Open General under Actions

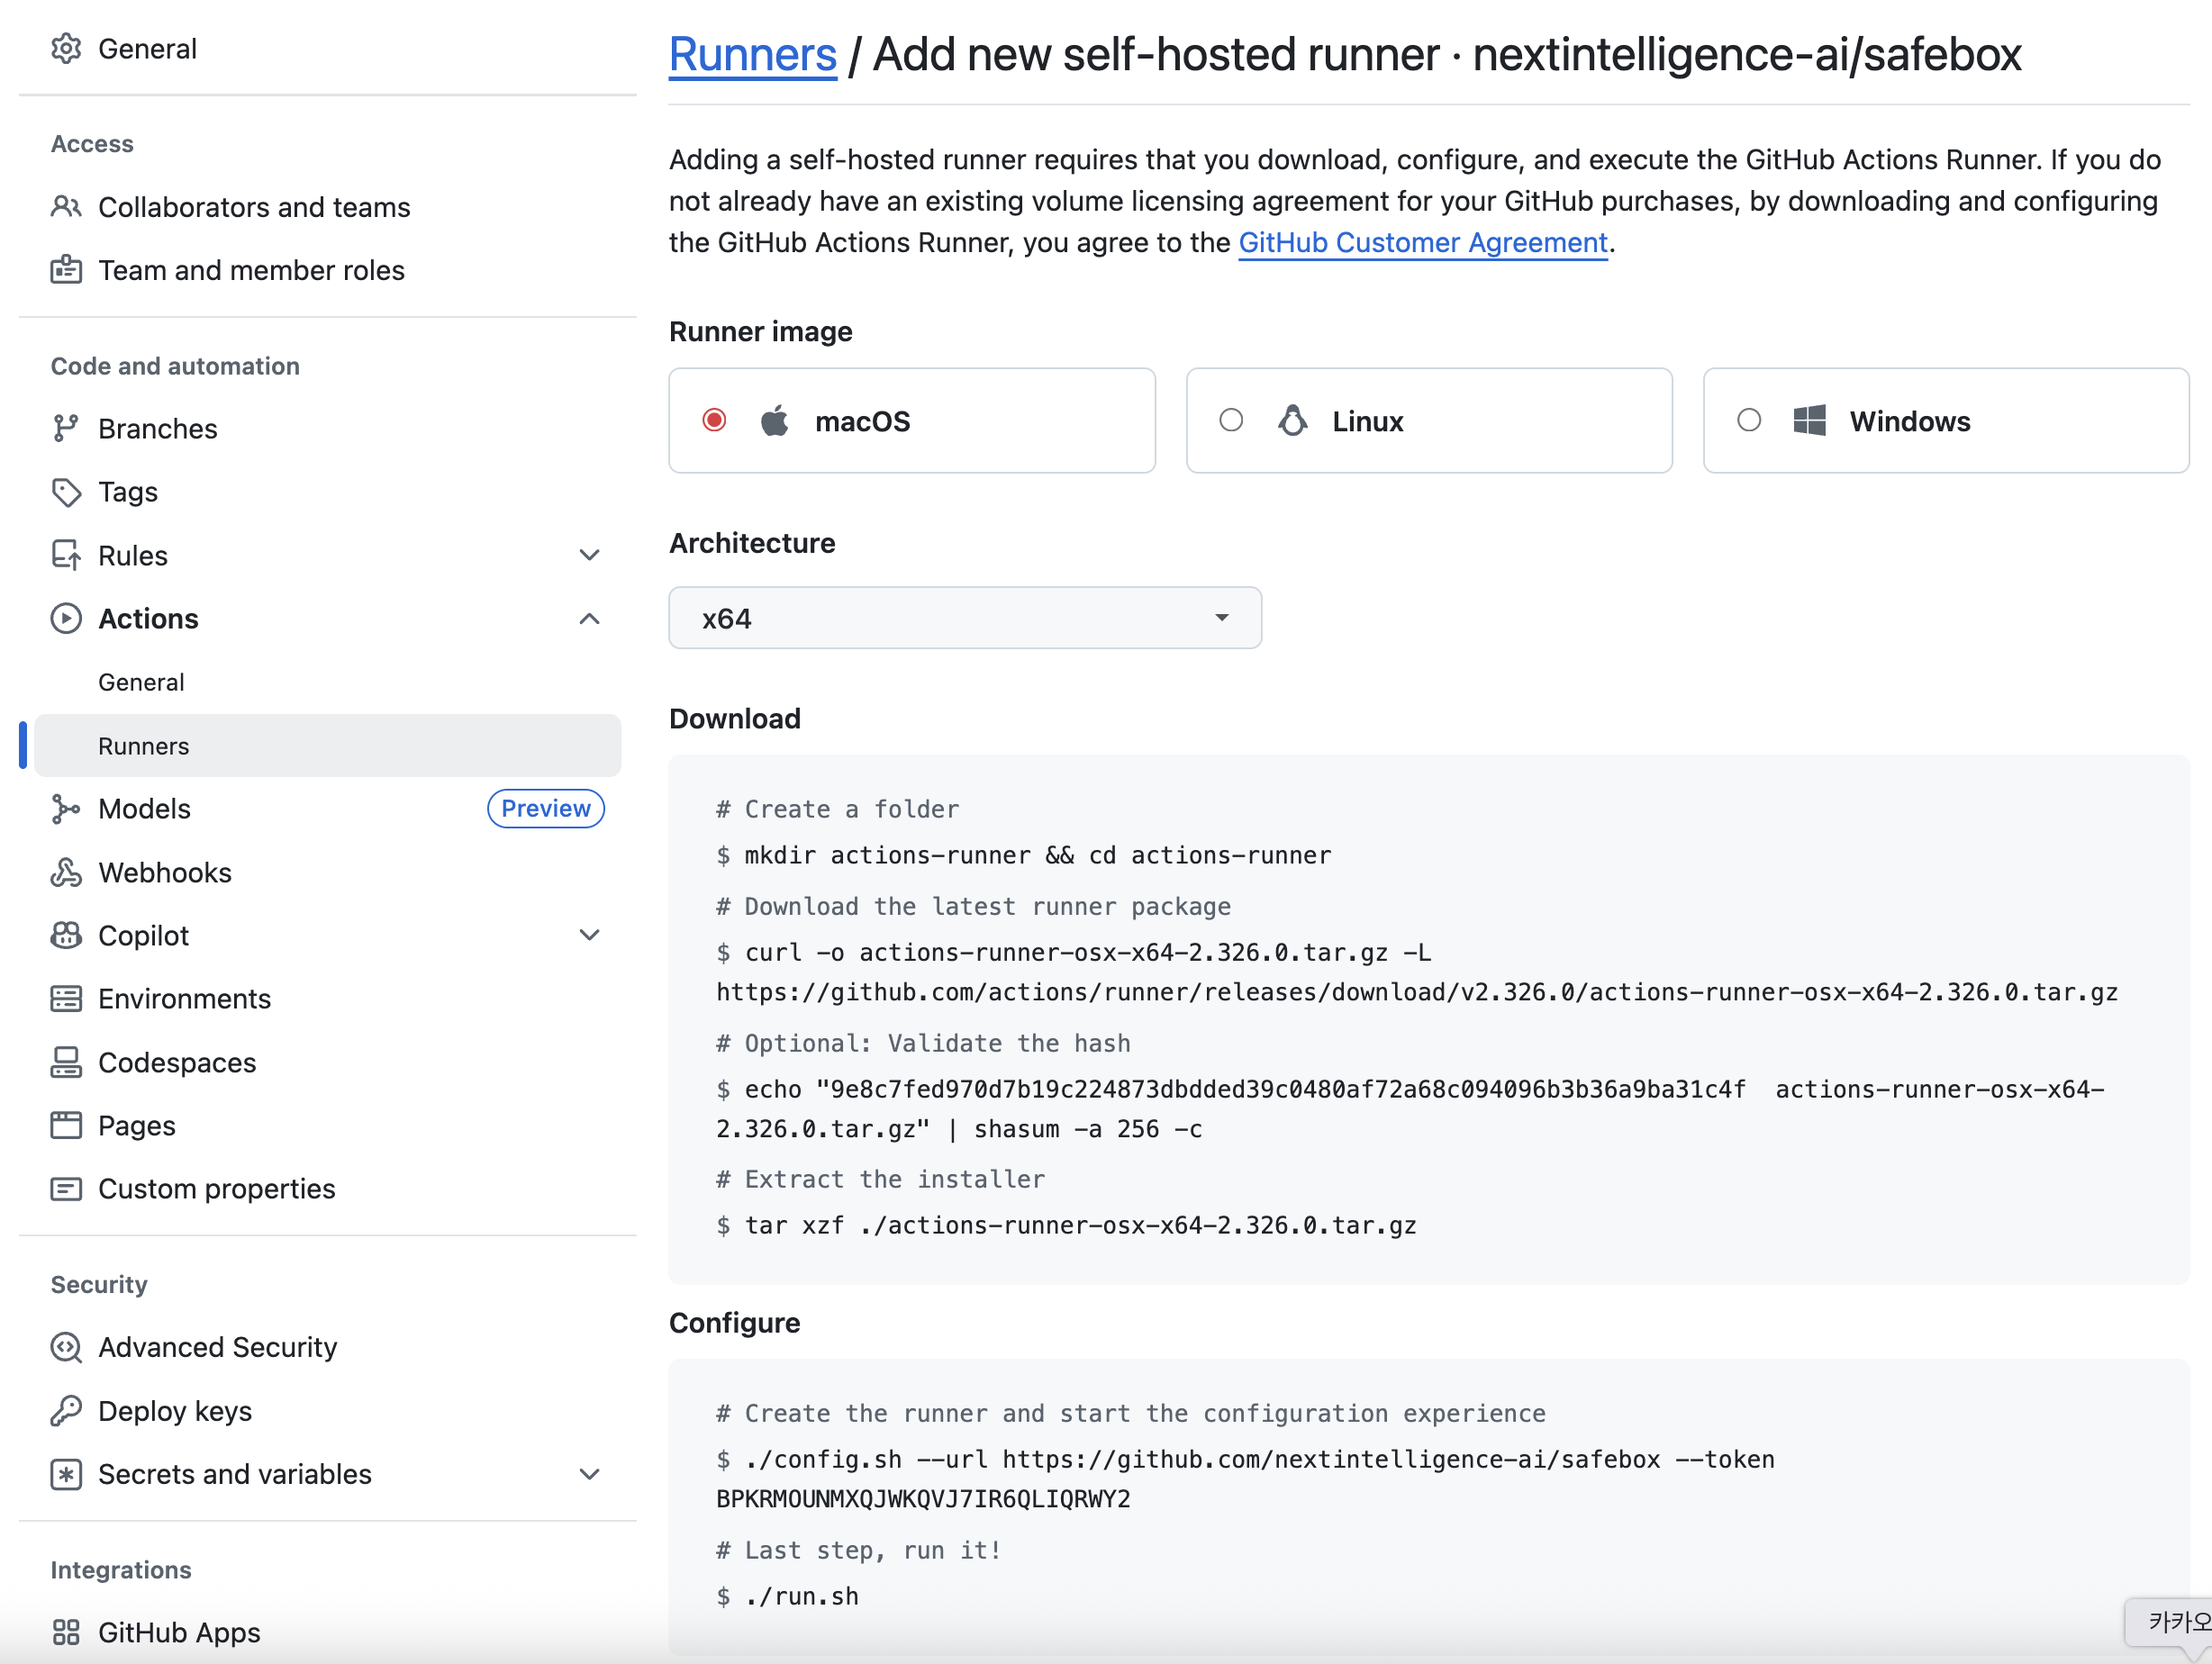point(141,682)
